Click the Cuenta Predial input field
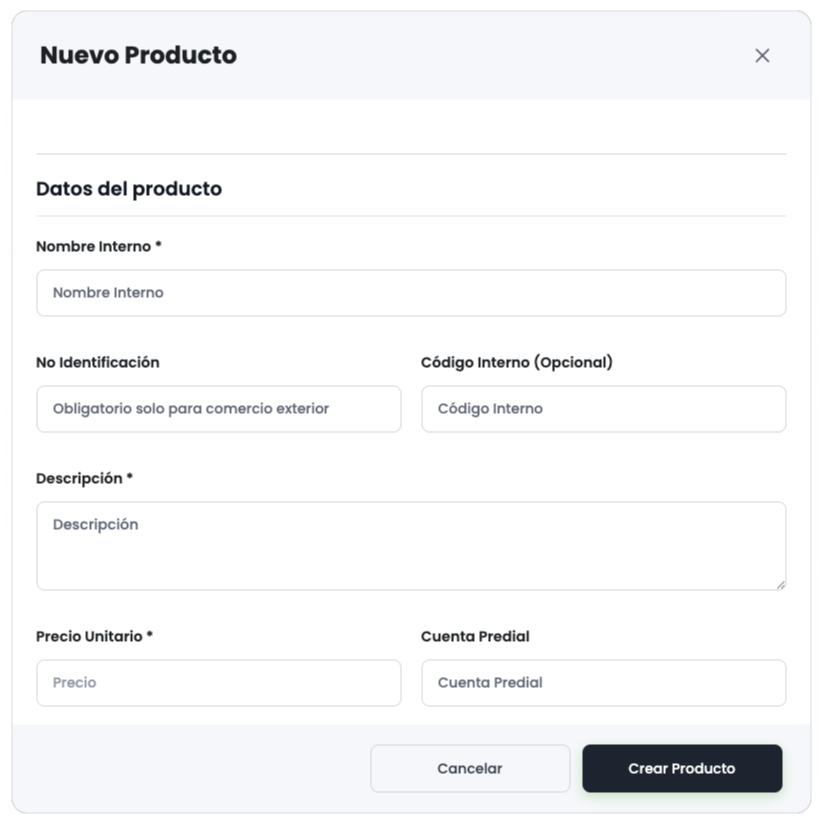 point(603,683)
